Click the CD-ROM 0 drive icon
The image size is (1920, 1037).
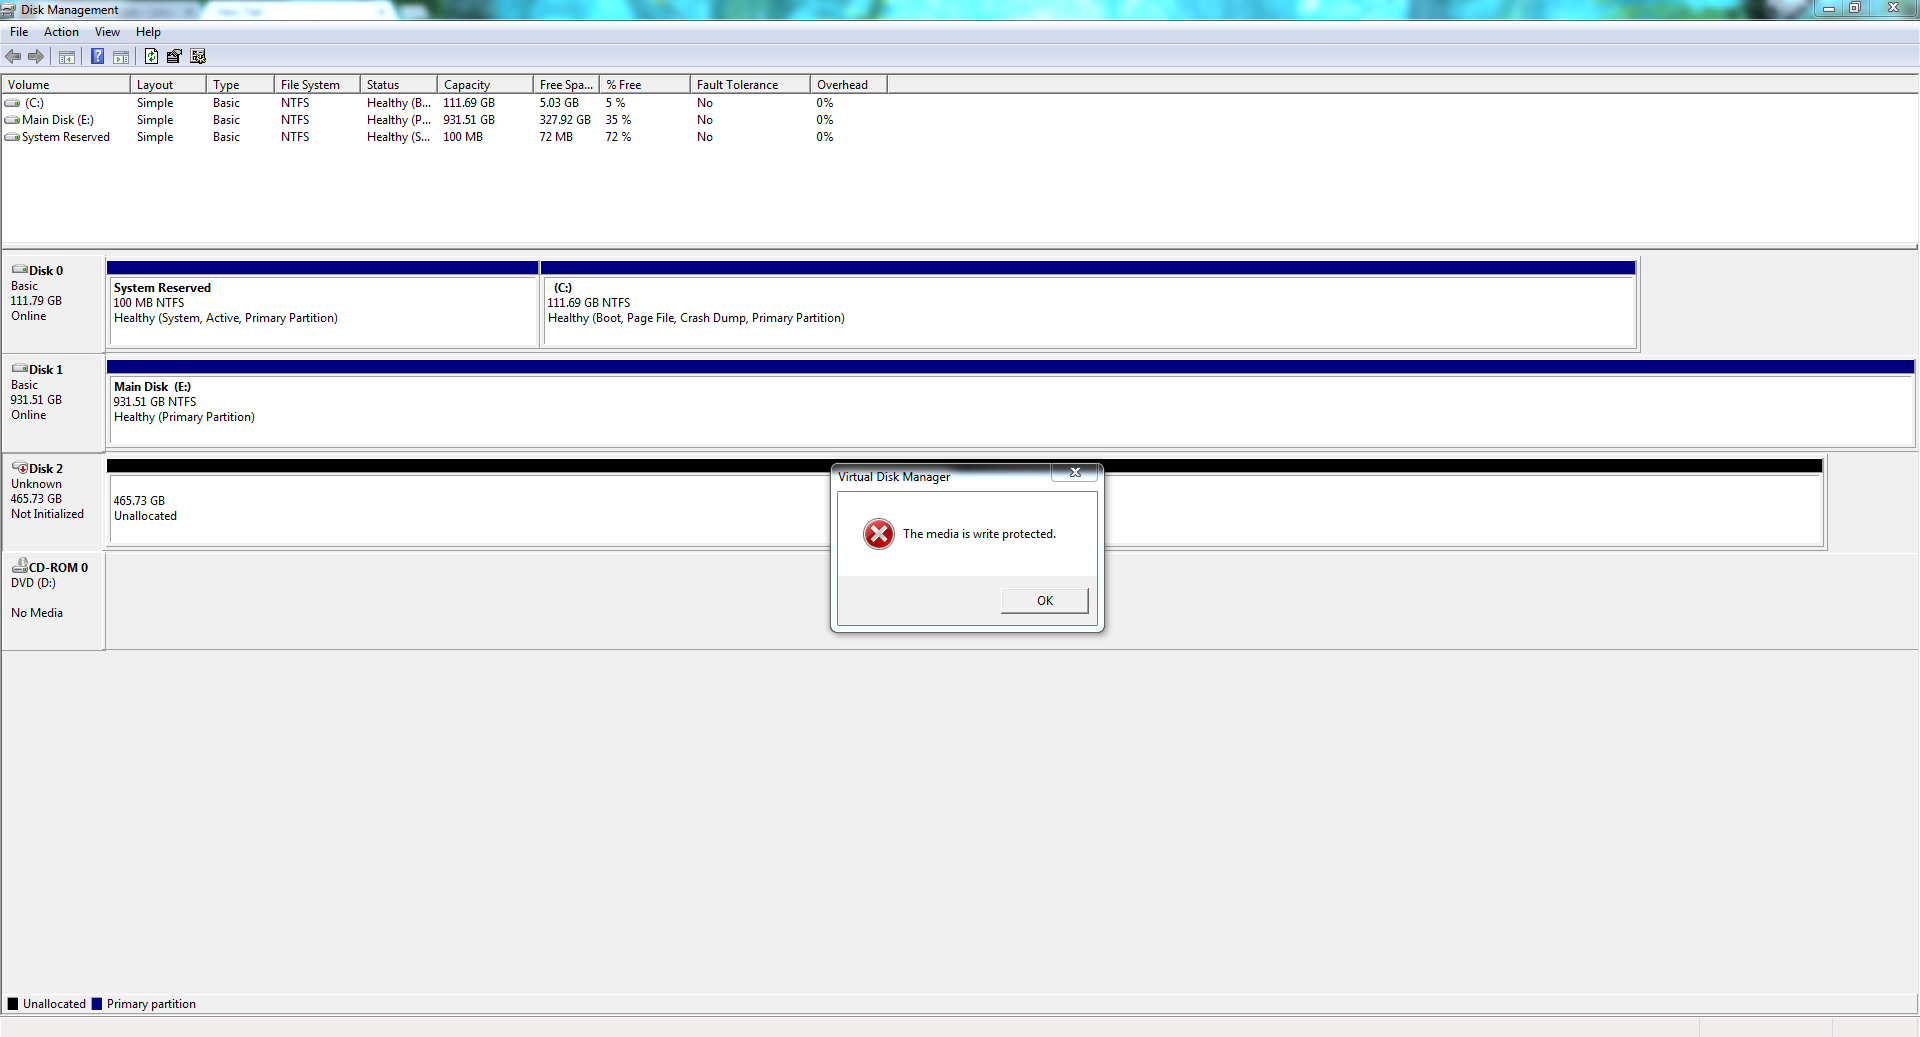tap(19, 566)
